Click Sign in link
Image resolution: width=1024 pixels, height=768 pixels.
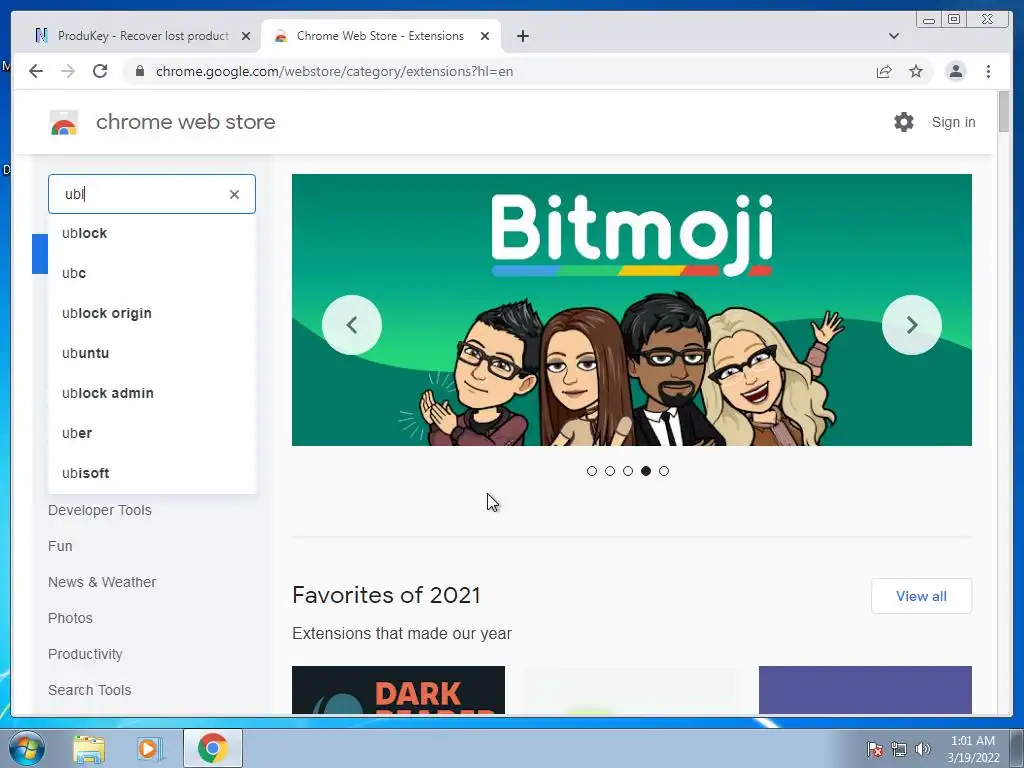953,122
